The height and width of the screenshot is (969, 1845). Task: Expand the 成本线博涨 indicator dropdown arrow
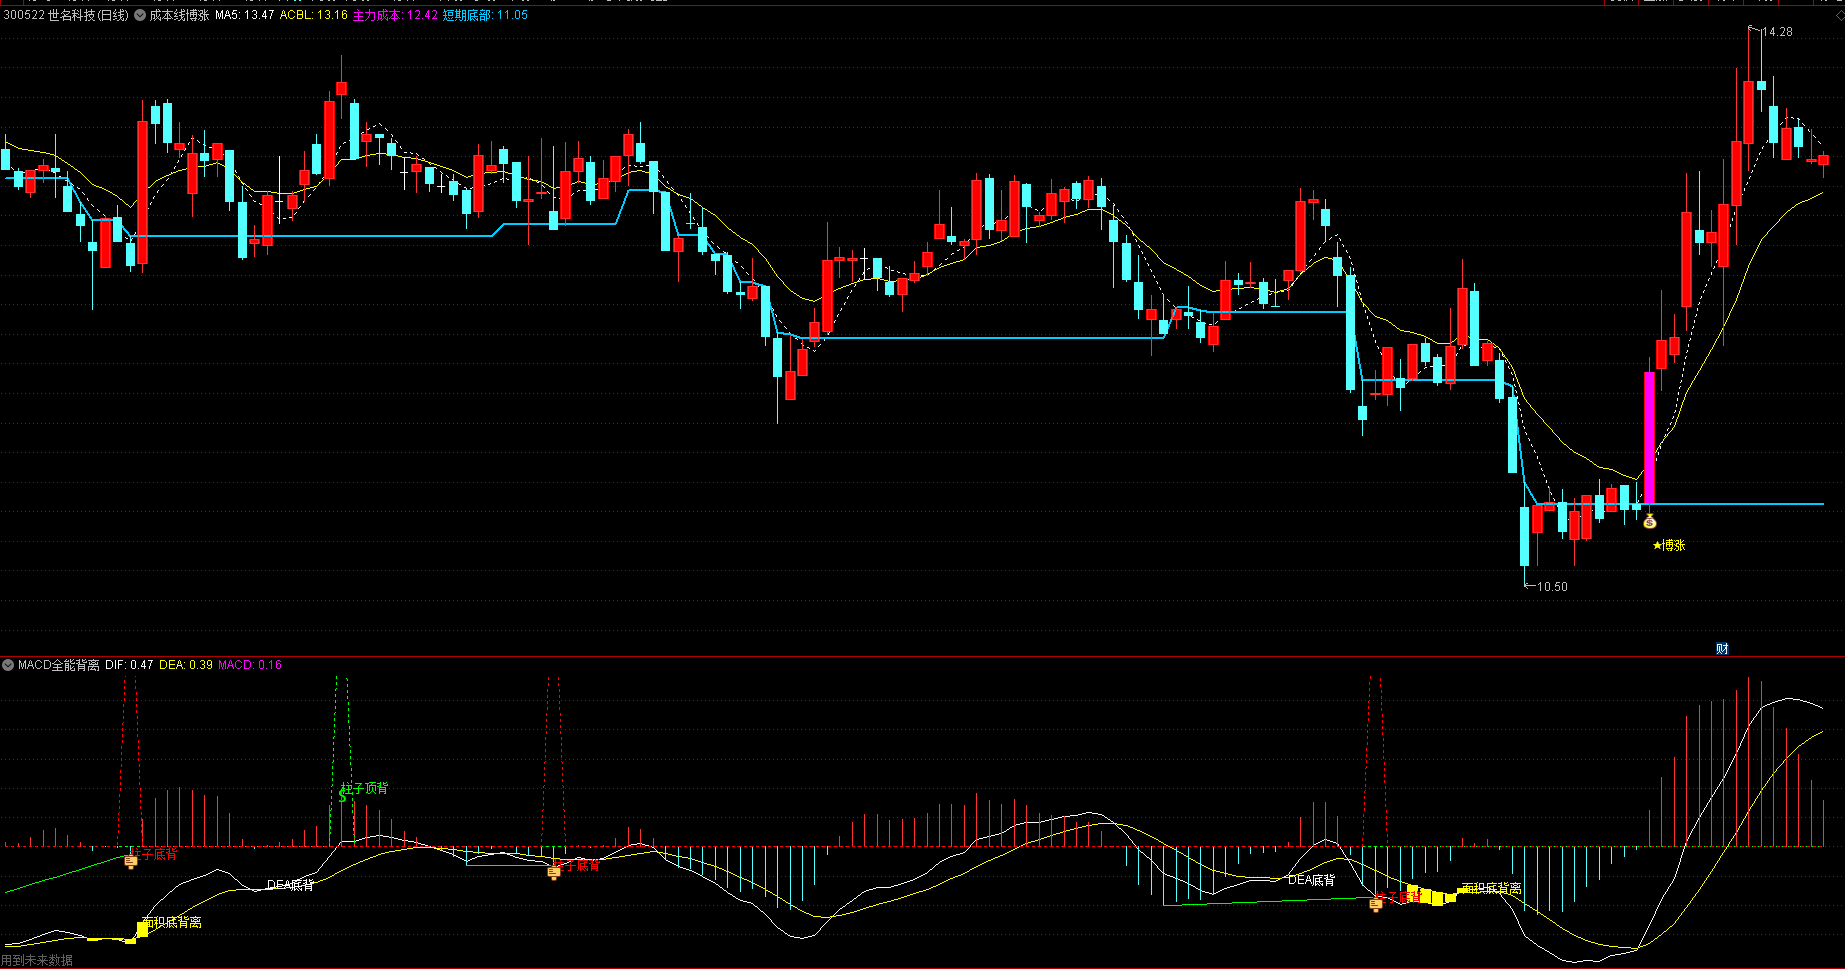coord(141,15)
